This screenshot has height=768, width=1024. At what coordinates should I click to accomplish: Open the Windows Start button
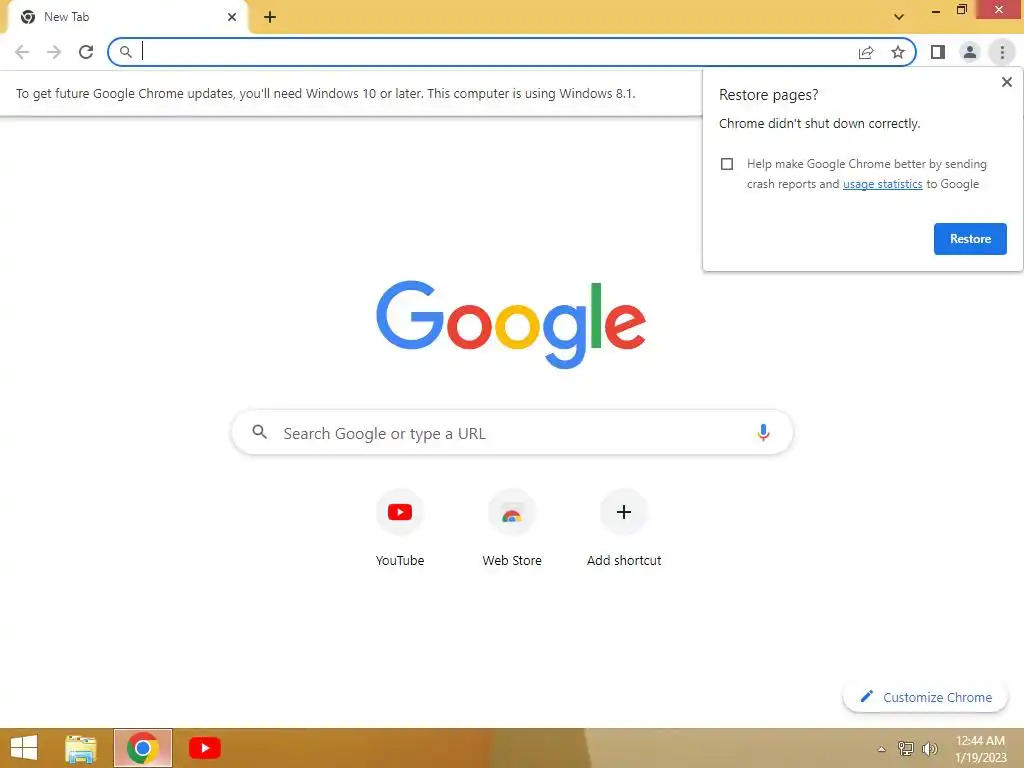pos(24,748)
